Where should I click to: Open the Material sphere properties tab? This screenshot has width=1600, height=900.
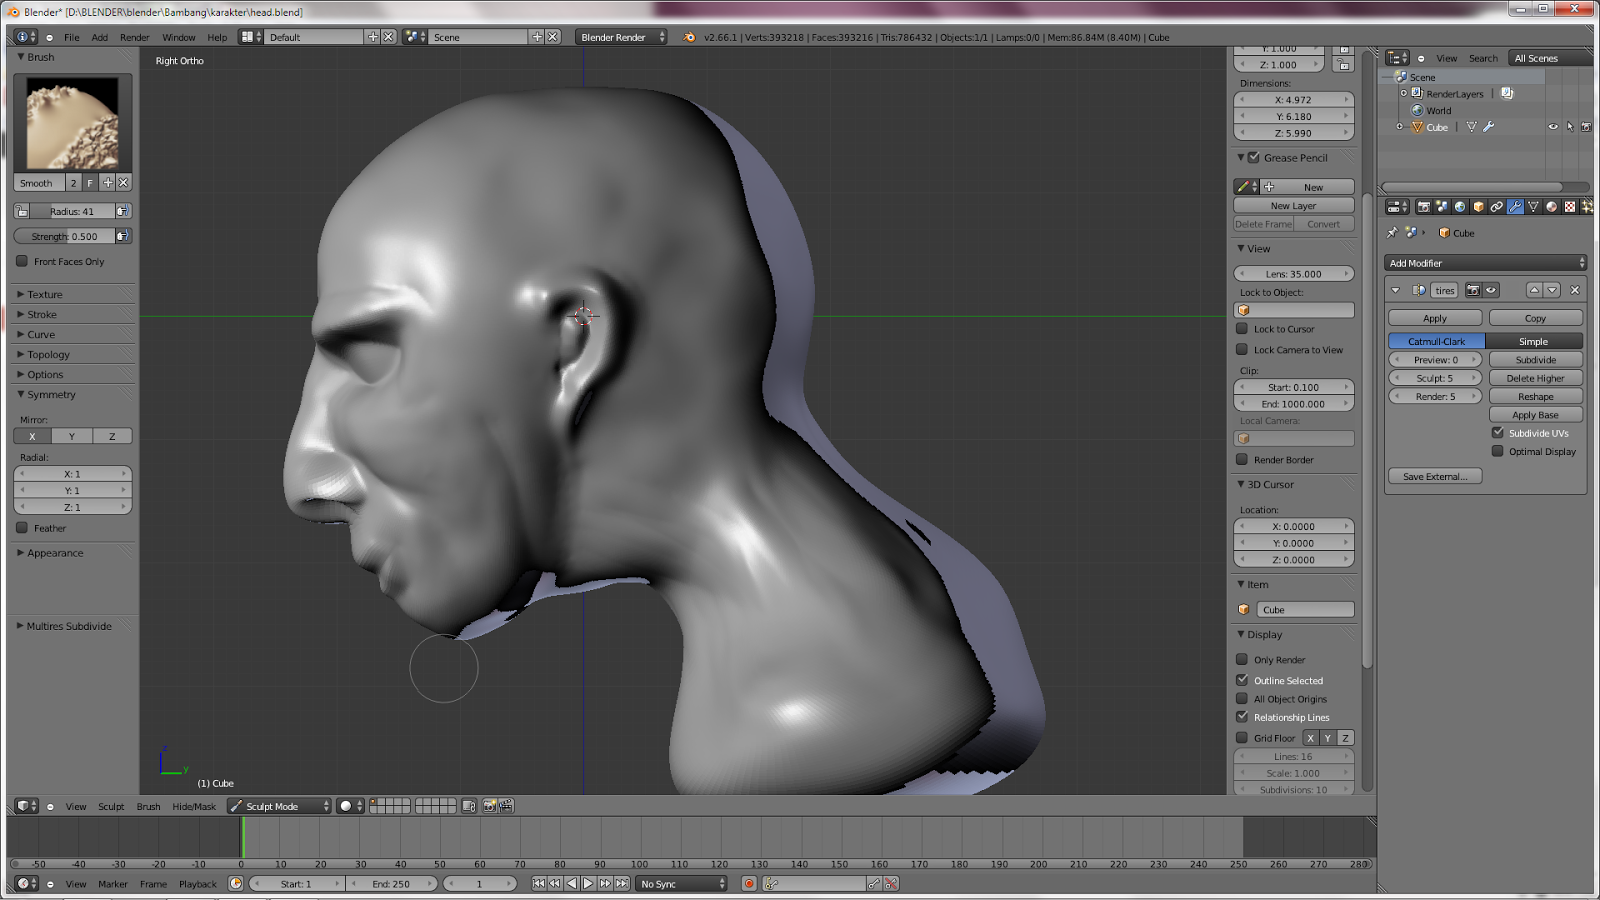click(x=1551, y=207)
